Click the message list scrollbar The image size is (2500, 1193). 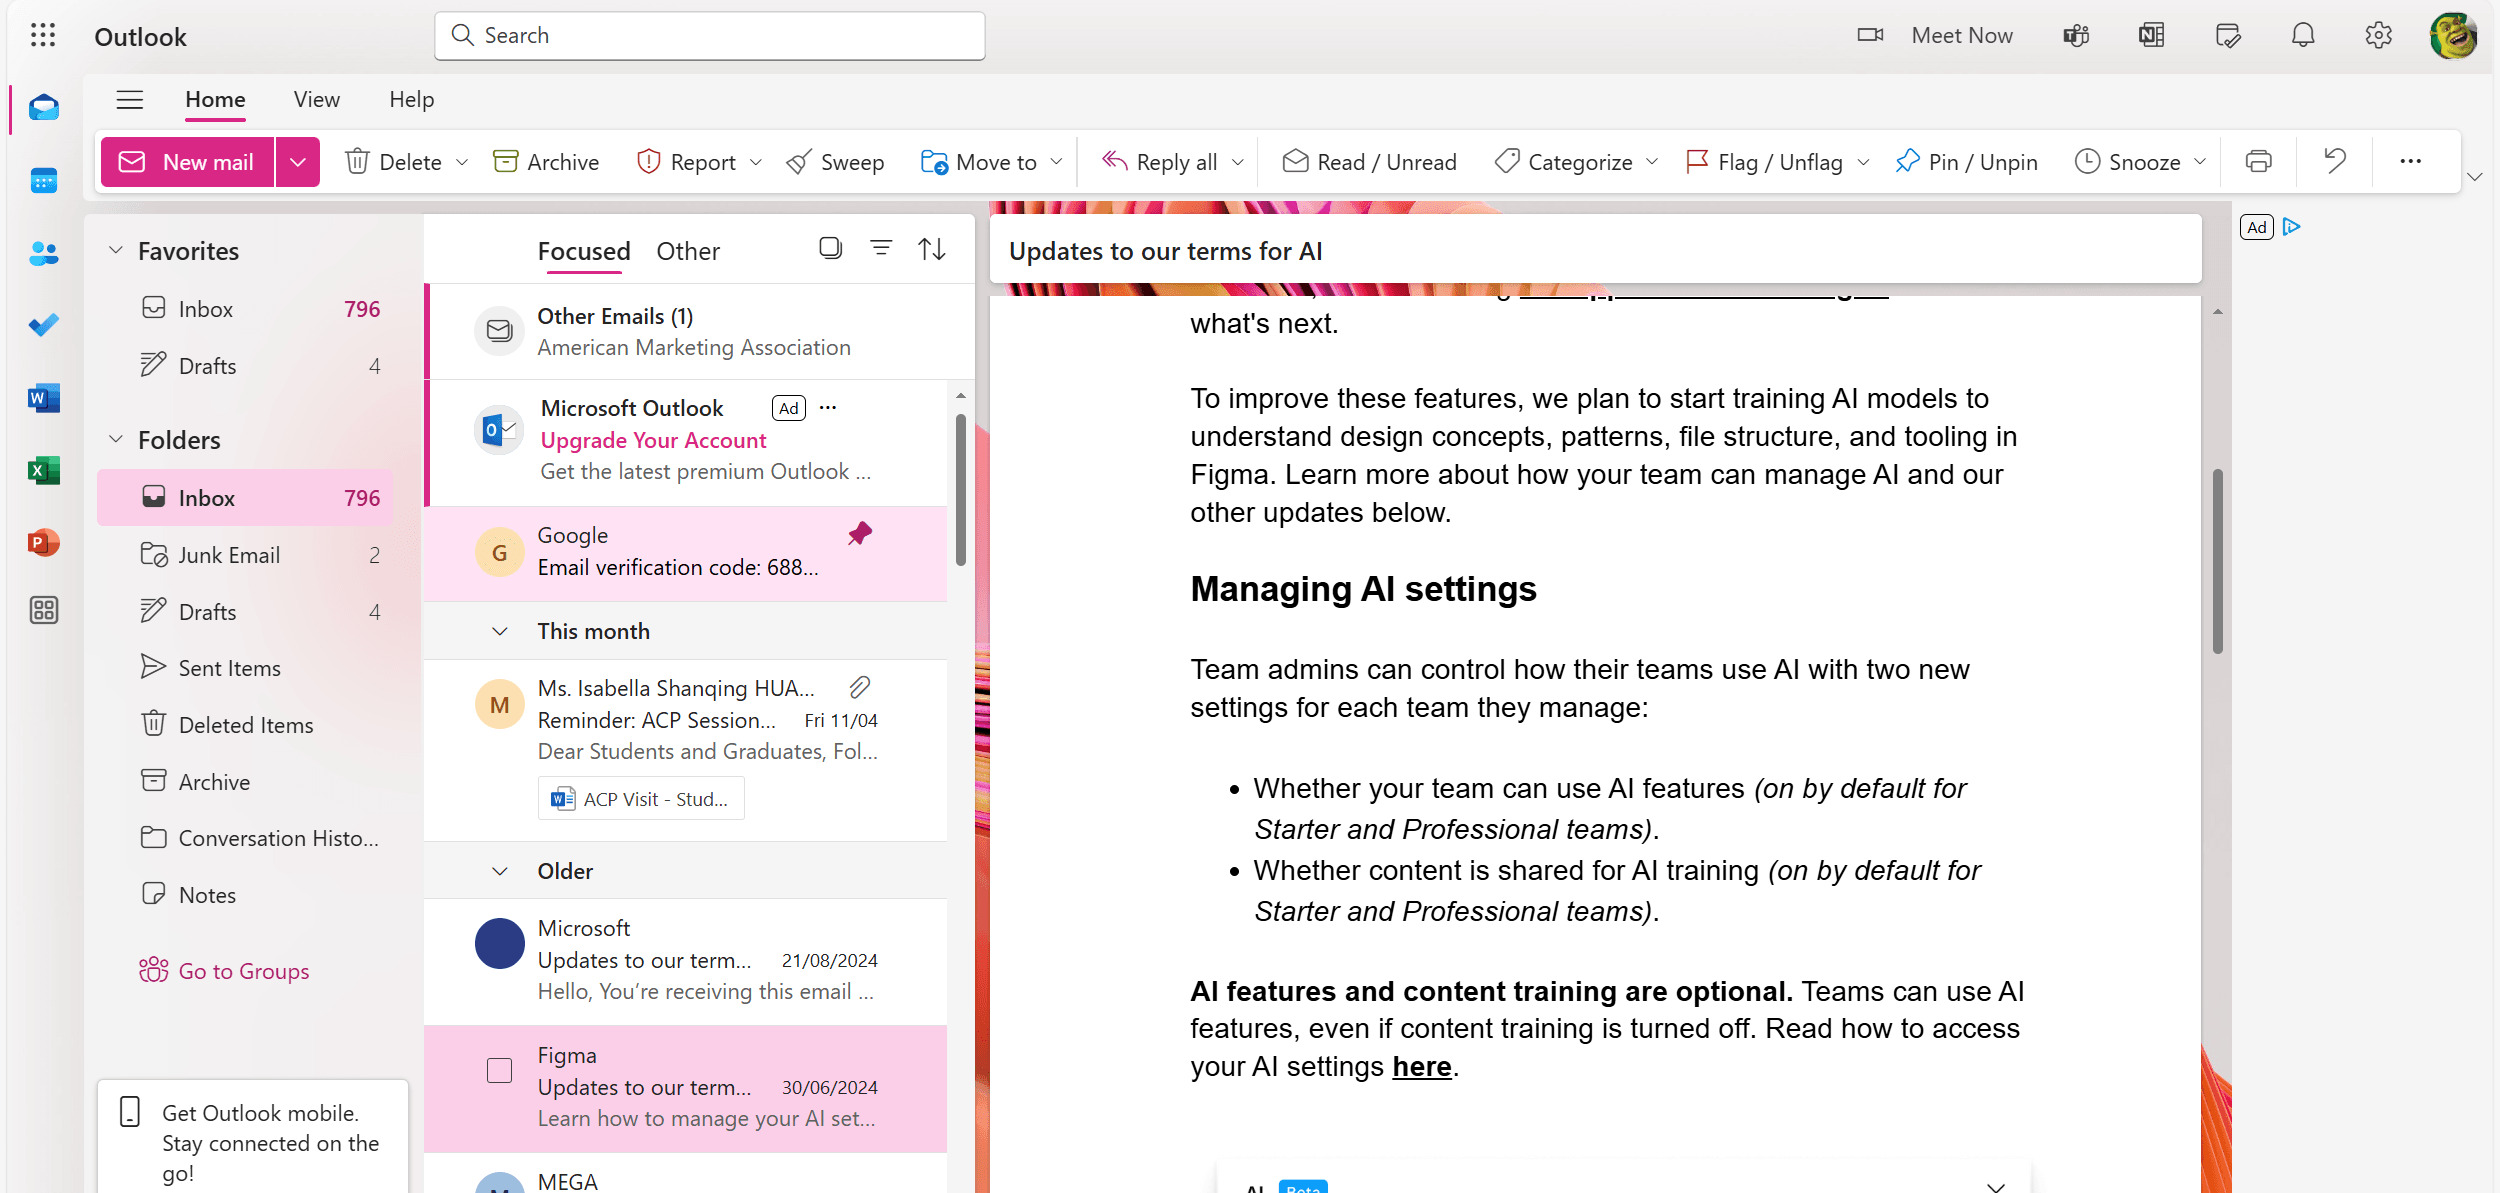pyautogui.click(x=961, y=490)
